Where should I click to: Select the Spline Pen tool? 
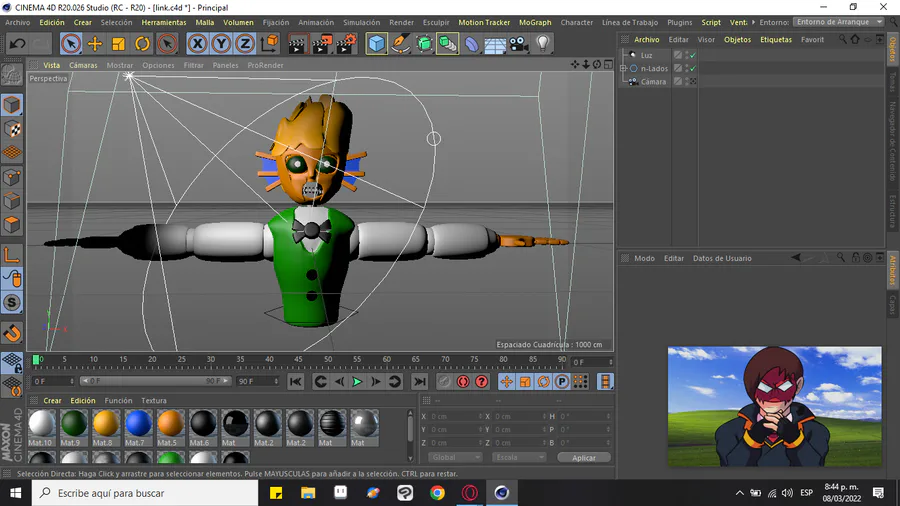tap(400, 44)
